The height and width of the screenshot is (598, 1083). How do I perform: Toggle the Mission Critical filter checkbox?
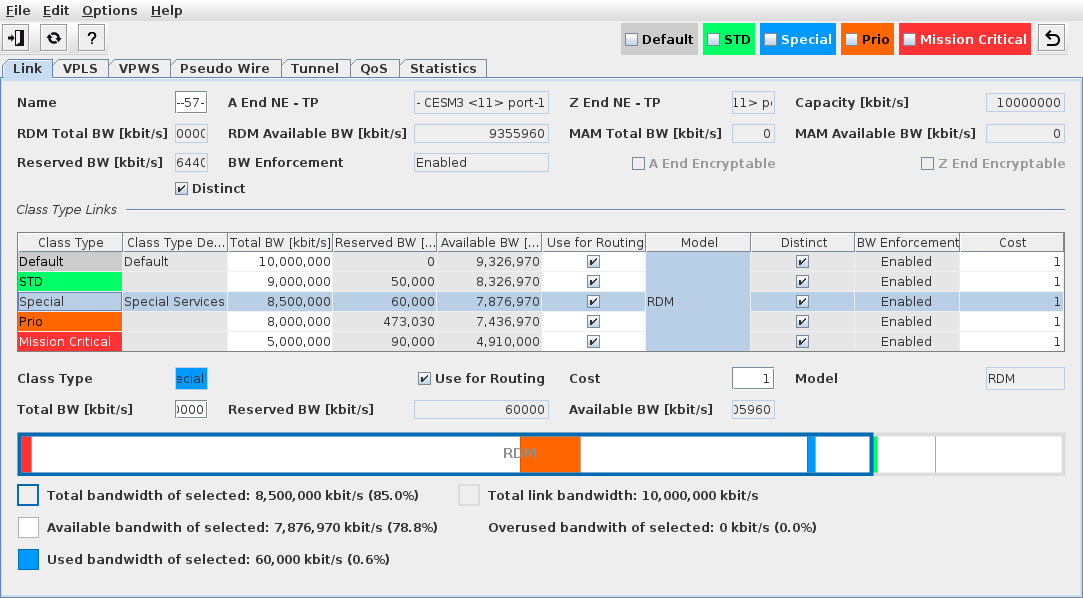pyautogui.click(x=909, y=40)
